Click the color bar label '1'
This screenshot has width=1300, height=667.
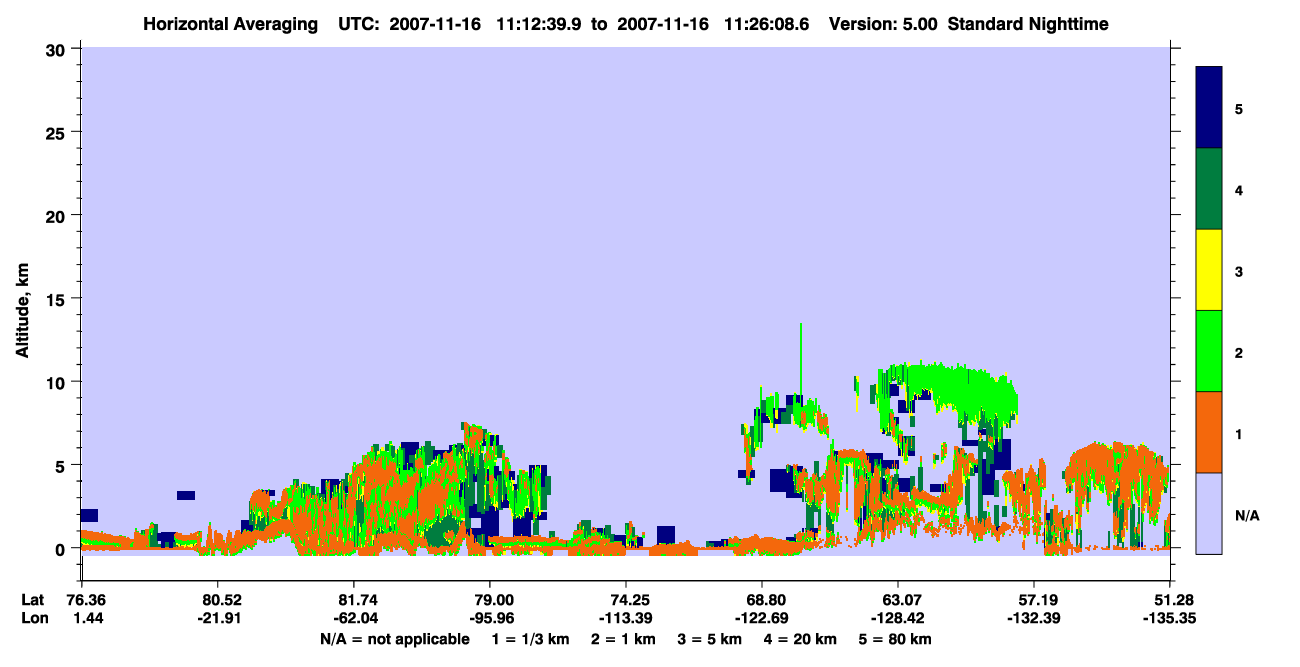point(1238,433)
